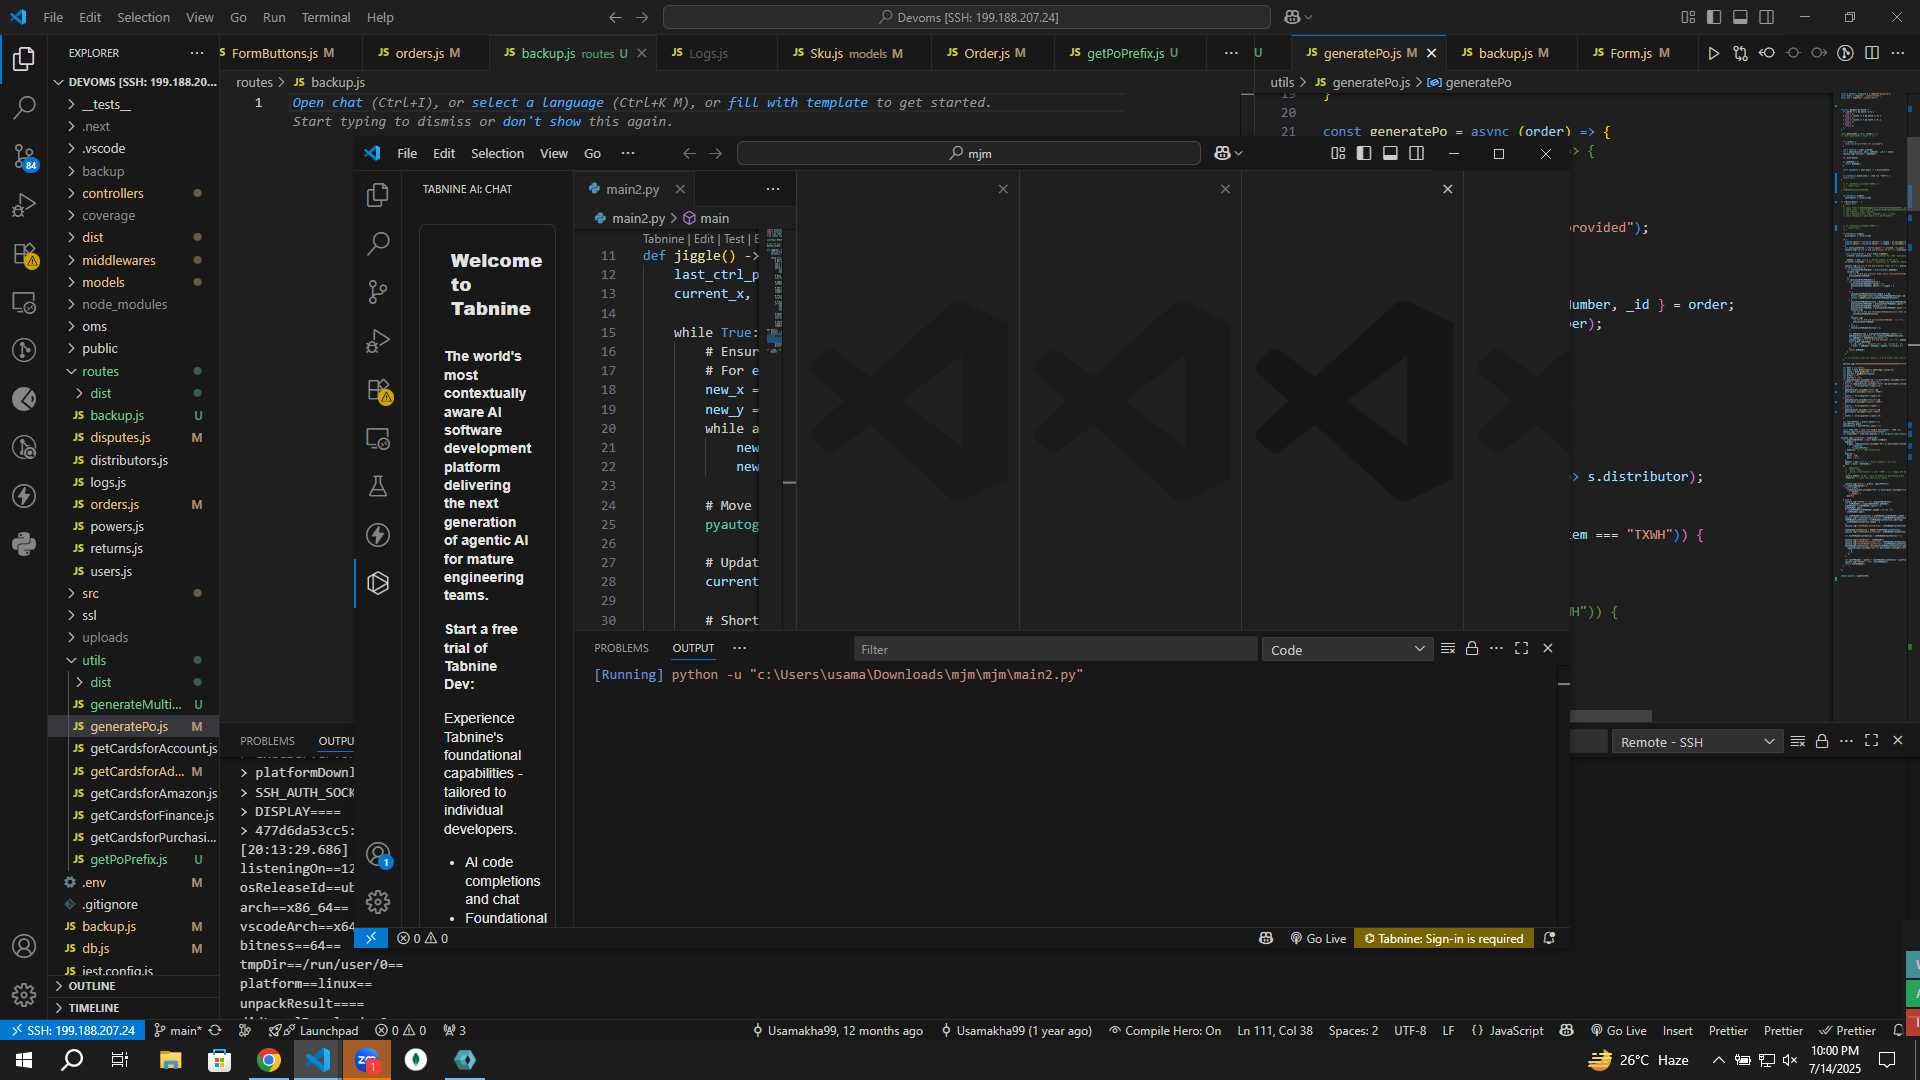Open Source Control in the mjm window
The height and width of the screenshot is (1080, 1920).
click(378, 292)
